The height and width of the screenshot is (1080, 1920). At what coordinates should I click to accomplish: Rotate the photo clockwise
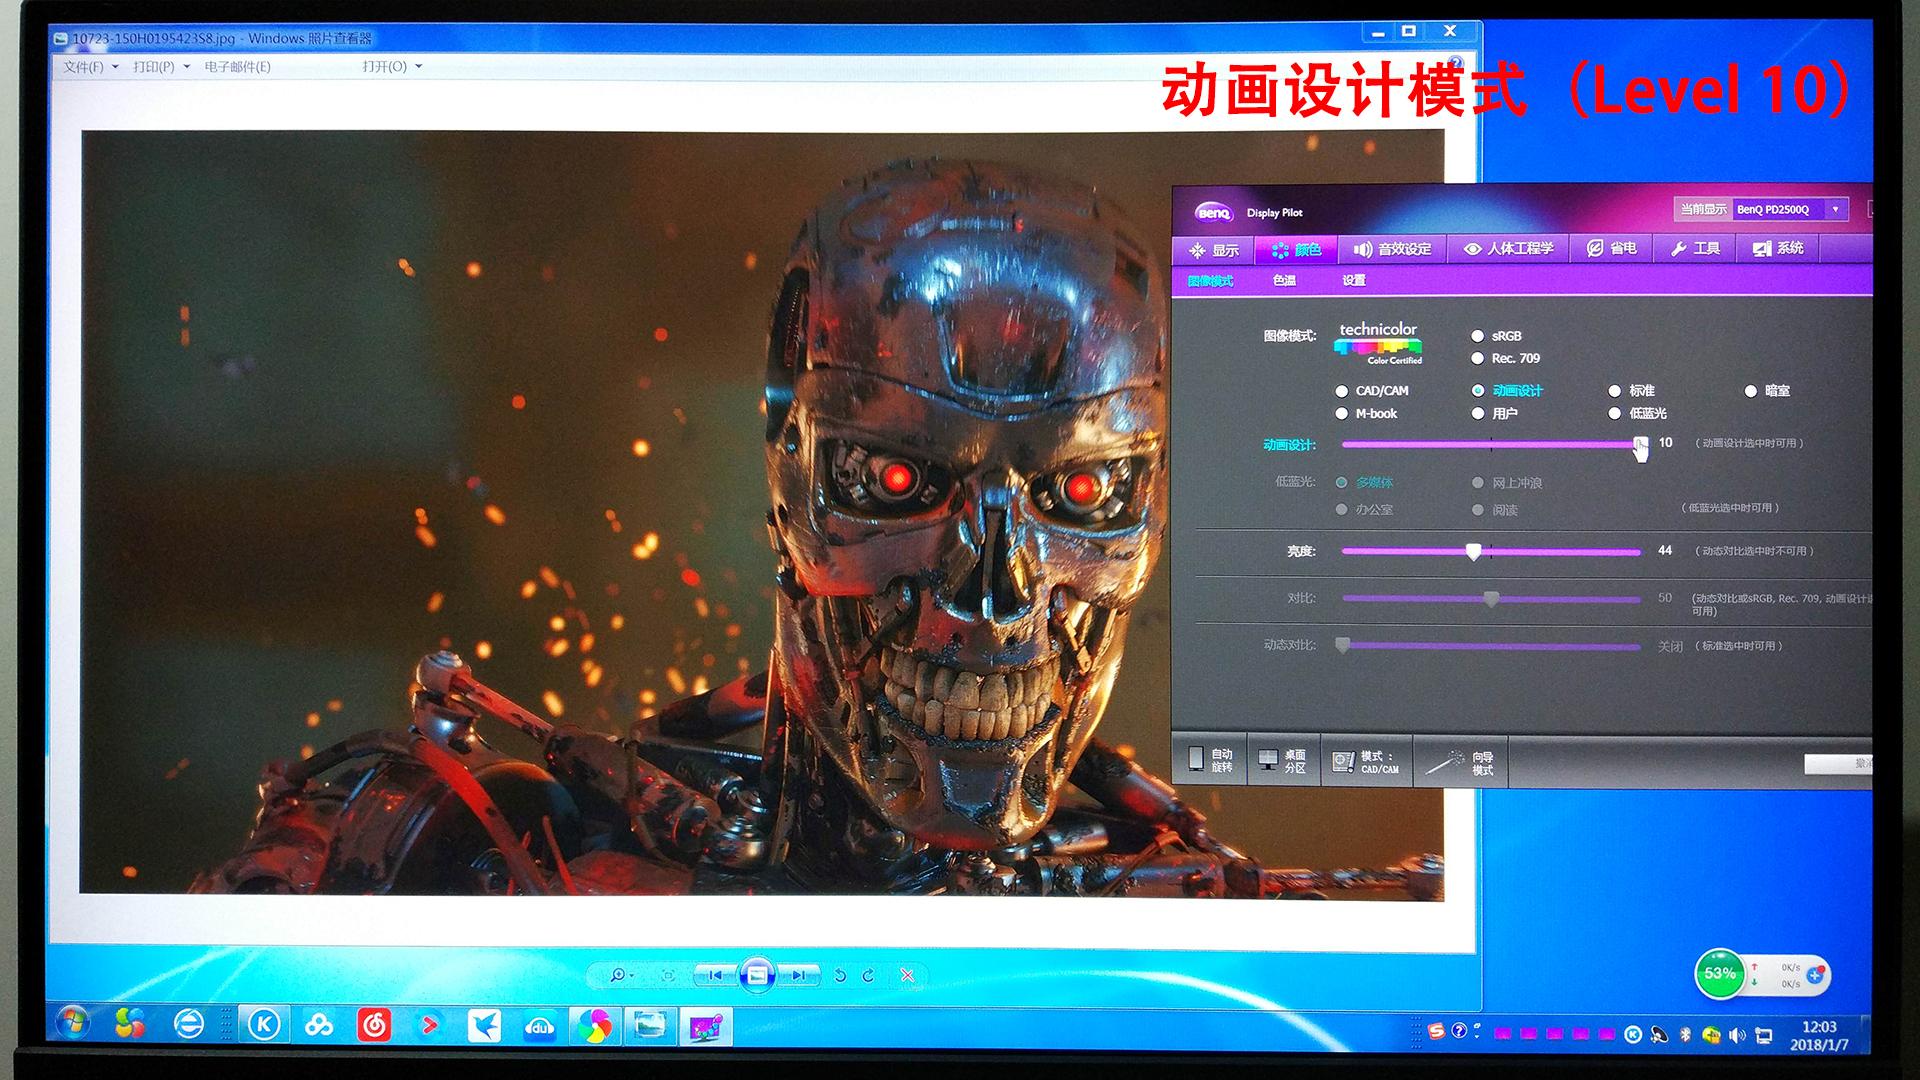click(x=868, y=975)
